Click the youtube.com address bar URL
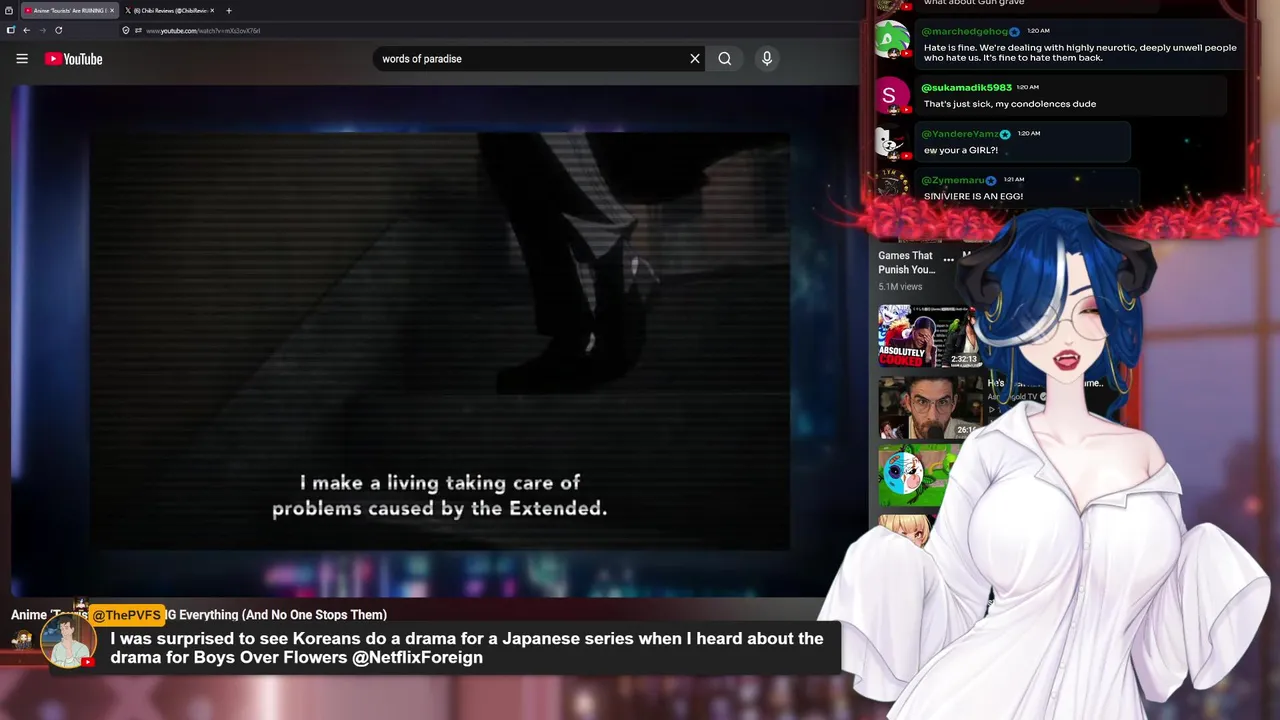The width and height of the screenshot is (1280, 720). tap(203, 31)
